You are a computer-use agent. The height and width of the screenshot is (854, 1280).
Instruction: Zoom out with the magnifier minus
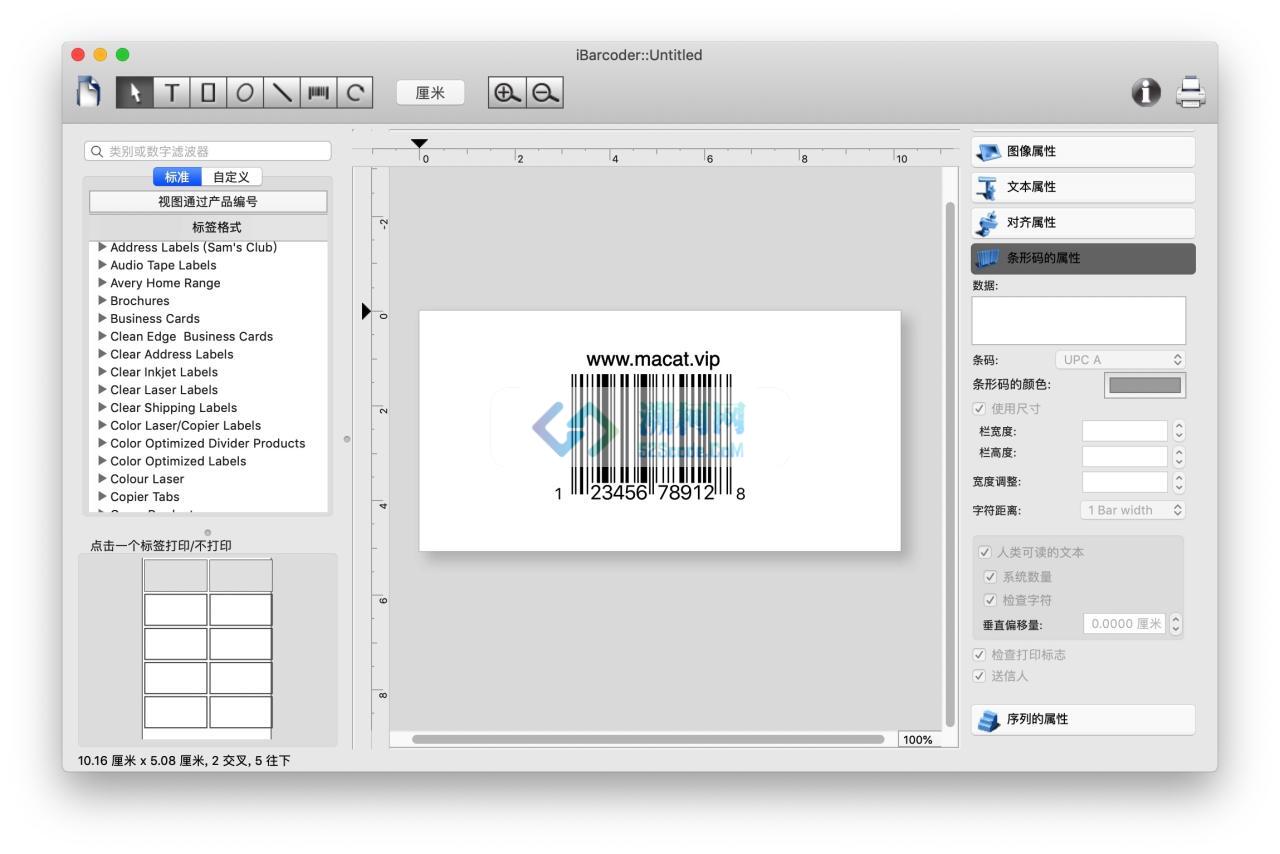coord(544,93)
